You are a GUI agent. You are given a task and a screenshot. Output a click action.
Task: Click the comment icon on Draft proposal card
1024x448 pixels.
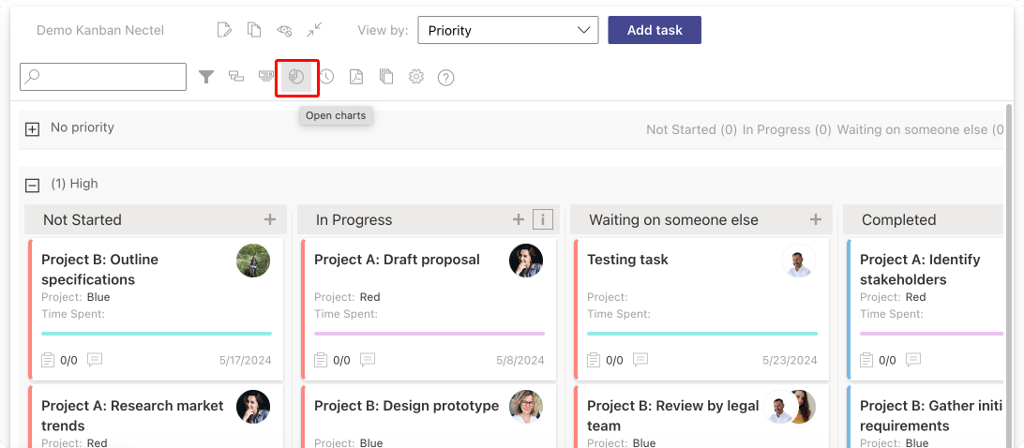coord(368,360)
